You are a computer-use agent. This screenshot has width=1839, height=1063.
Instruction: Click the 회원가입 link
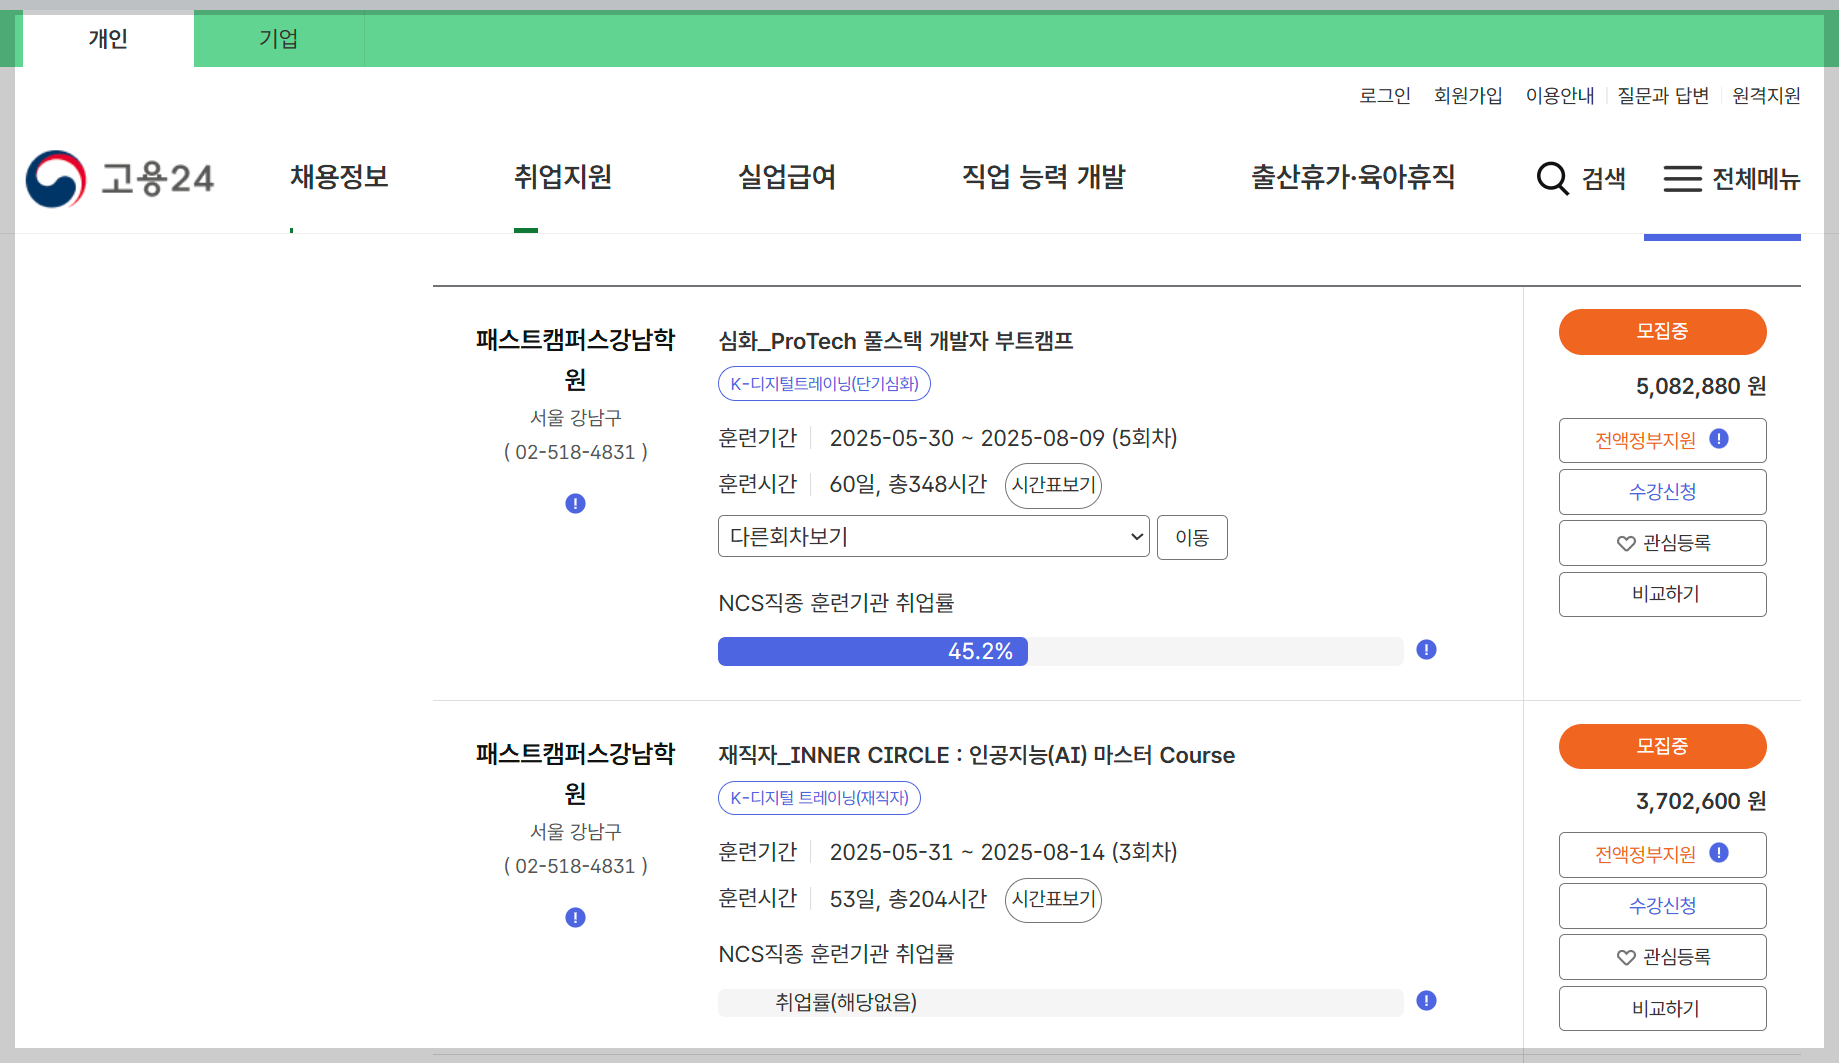coord(1468,95)
